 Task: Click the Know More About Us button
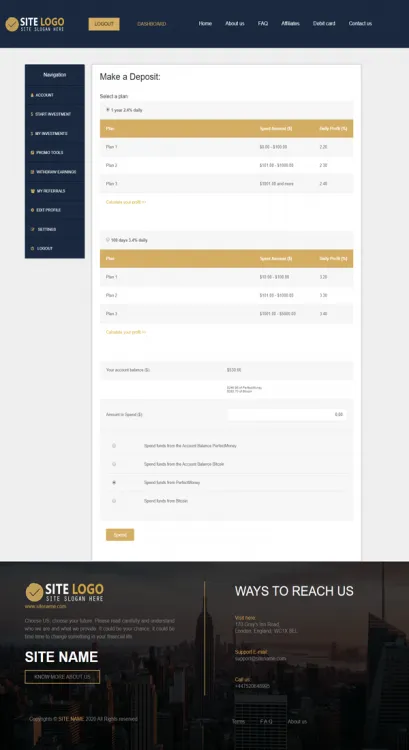coord(62,677)
